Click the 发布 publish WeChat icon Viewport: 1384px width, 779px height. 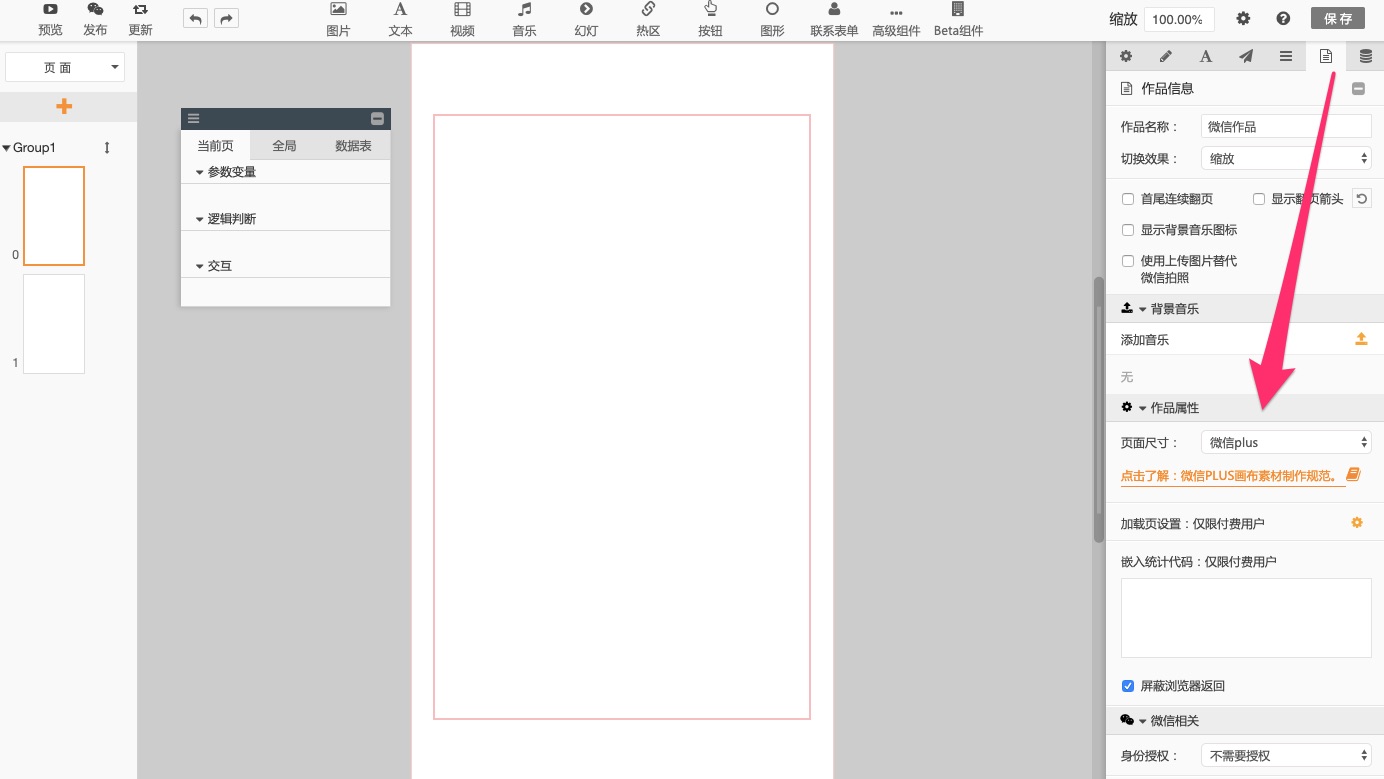(95, 10)
